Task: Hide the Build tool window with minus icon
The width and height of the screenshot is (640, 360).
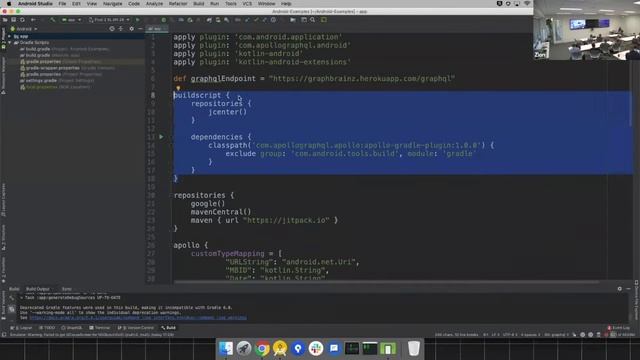Action: pyautogui.click(x=628, y=289)
